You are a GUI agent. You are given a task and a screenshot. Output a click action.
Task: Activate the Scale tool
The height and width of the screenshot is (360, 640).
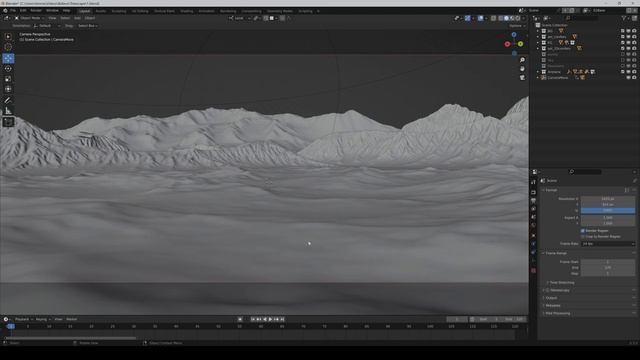tap(8, 79)
